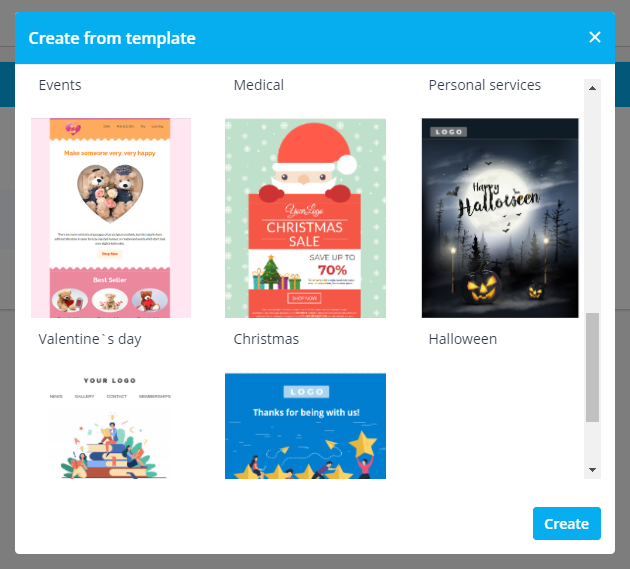Select the Personal services label
Screen dimensions: 630x569
tap(485, 86)
